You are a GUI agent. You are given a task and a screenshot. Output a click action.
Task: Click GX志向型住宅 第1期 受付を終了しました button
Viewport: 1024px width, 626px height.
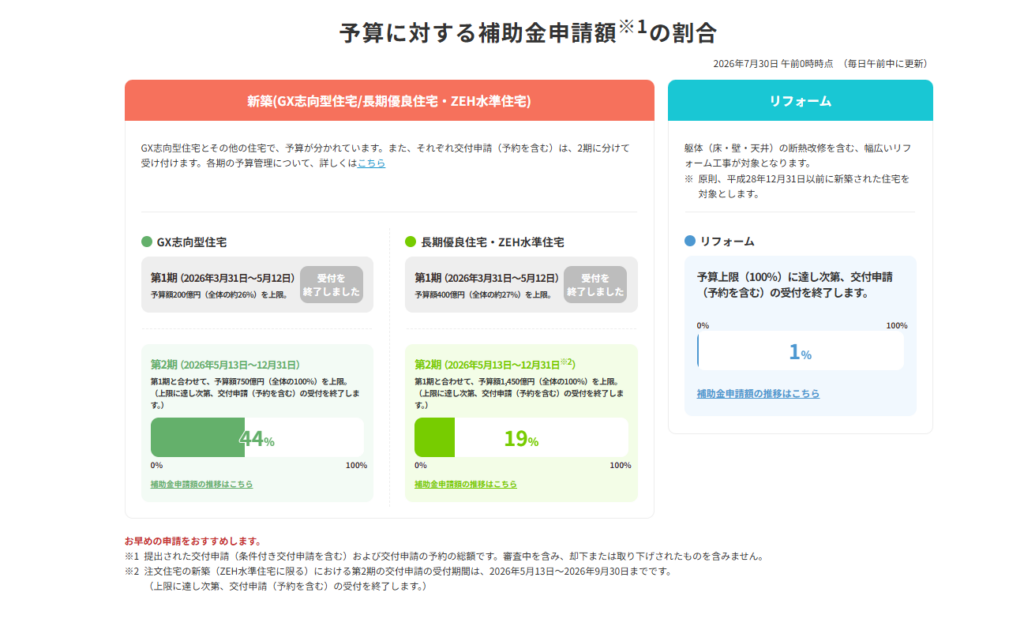[331, 285]
